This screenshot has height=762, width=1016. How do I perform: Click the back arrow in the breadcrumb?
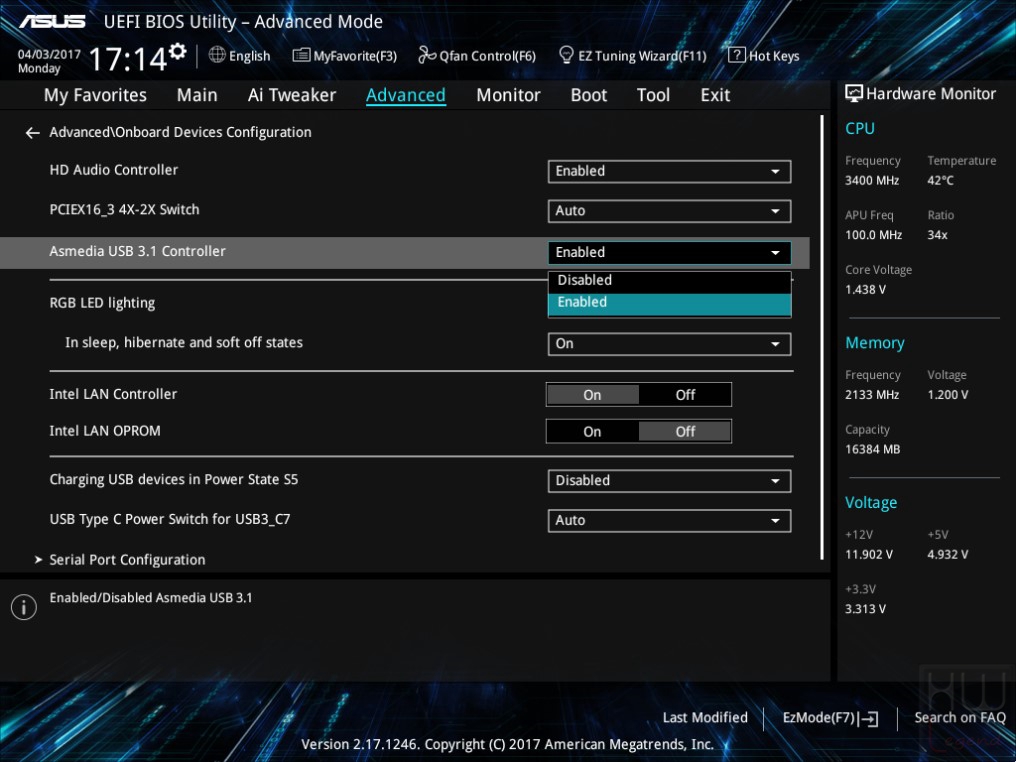click(32, 133)
